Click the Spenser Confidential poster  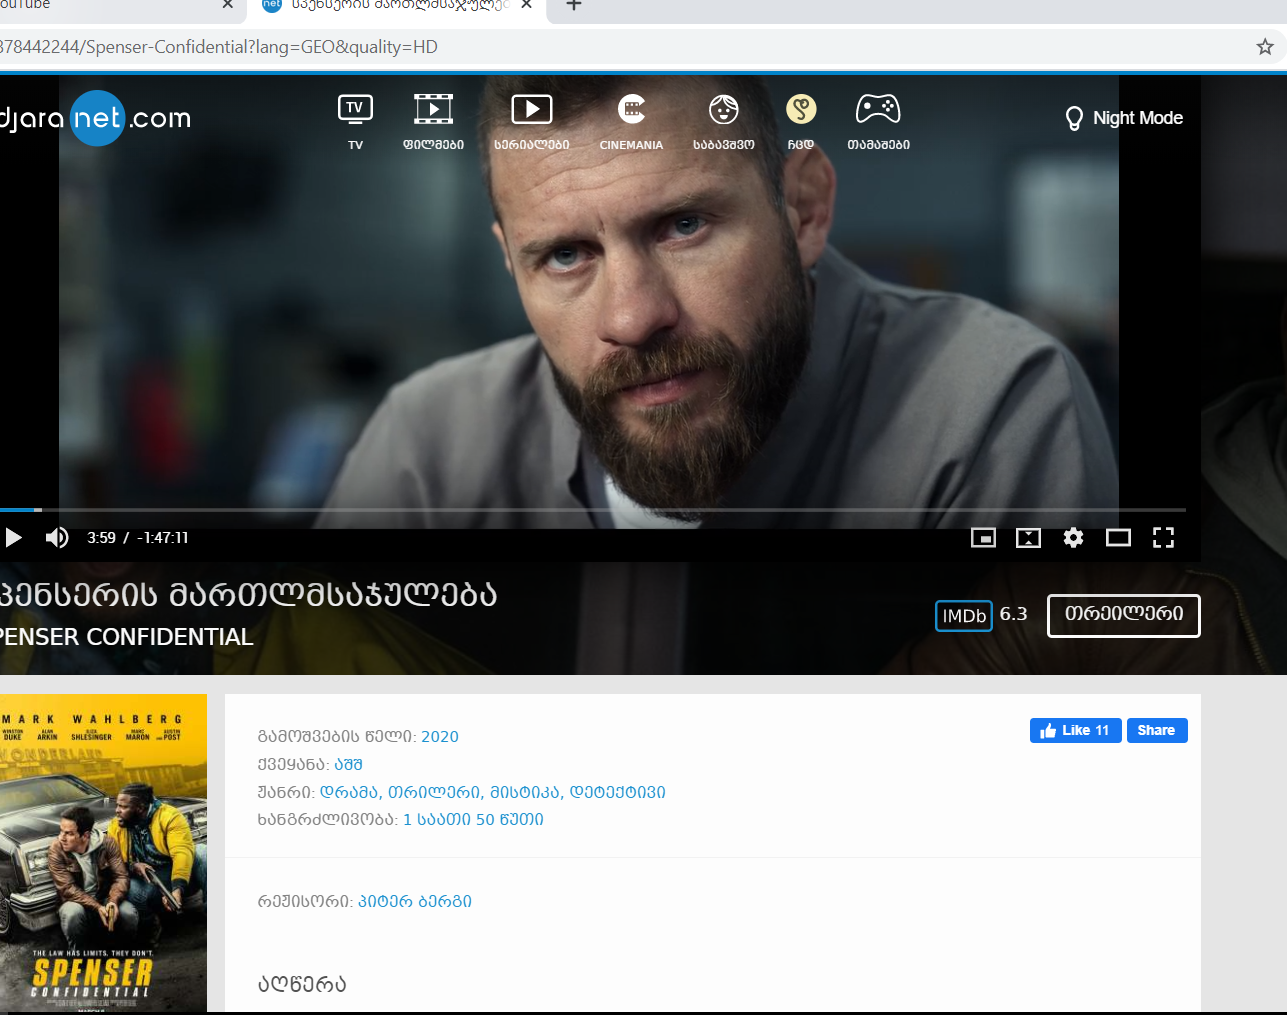pos(103,853)
